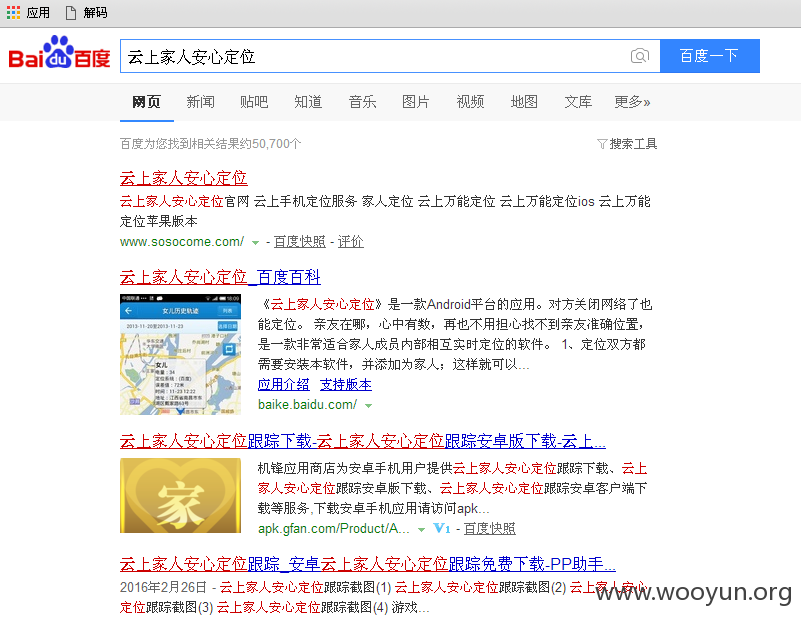The width and height of the screenshot is (801, 621).
Task: Switch to the 知道 tab
Action: (x=308, y=102)
